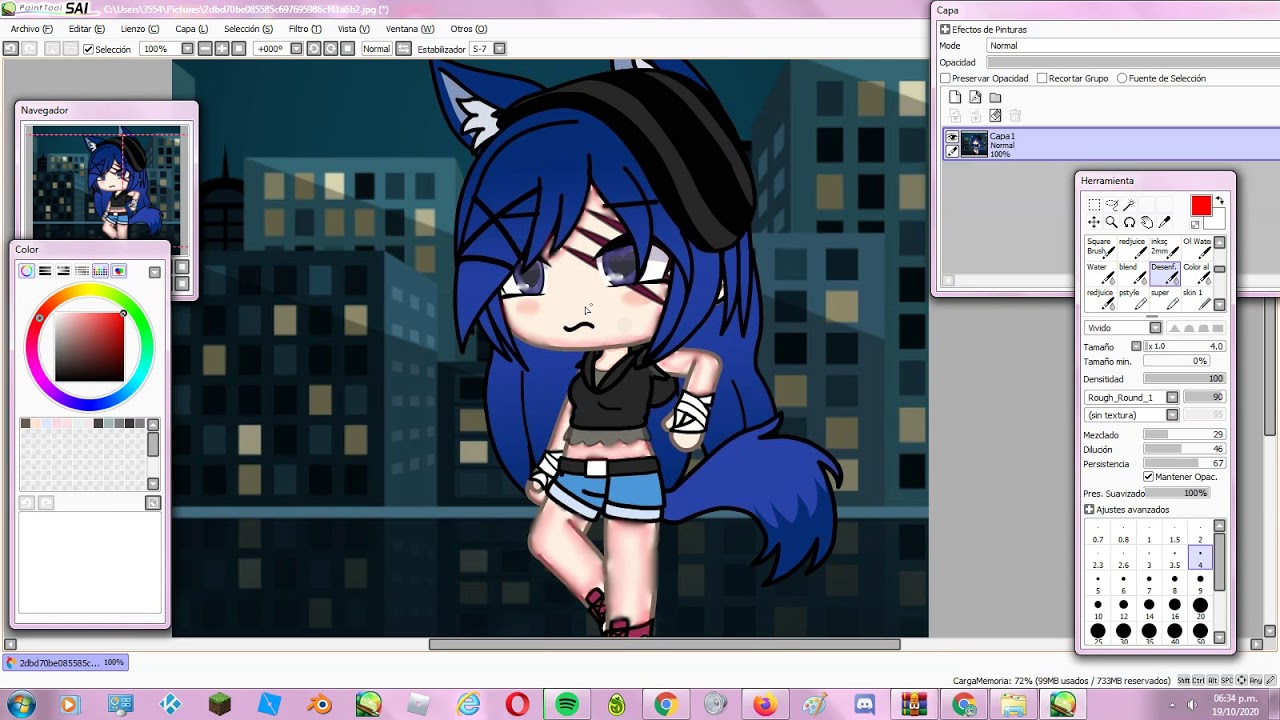Adjust the Dilución slider

[1184, 449]
